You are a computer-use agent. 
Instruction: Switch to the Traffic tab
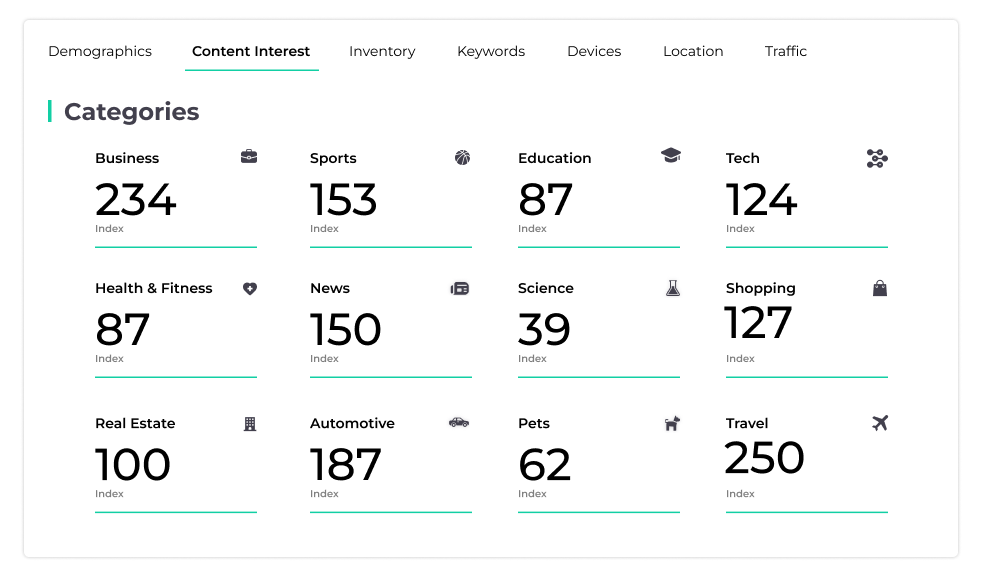pyautogui.click(x=786, y=51)
